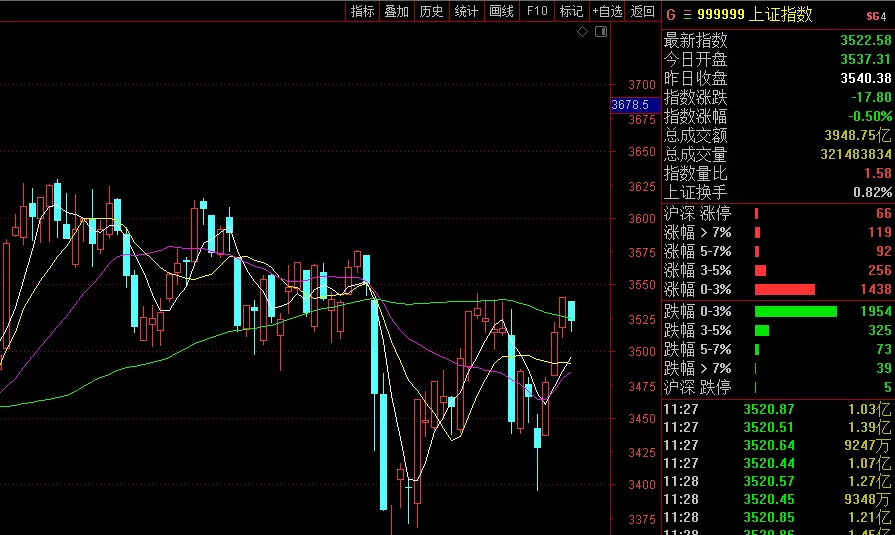
Task: Select 叠加 overlay in the toolbar
Action: tap(396, 11)
